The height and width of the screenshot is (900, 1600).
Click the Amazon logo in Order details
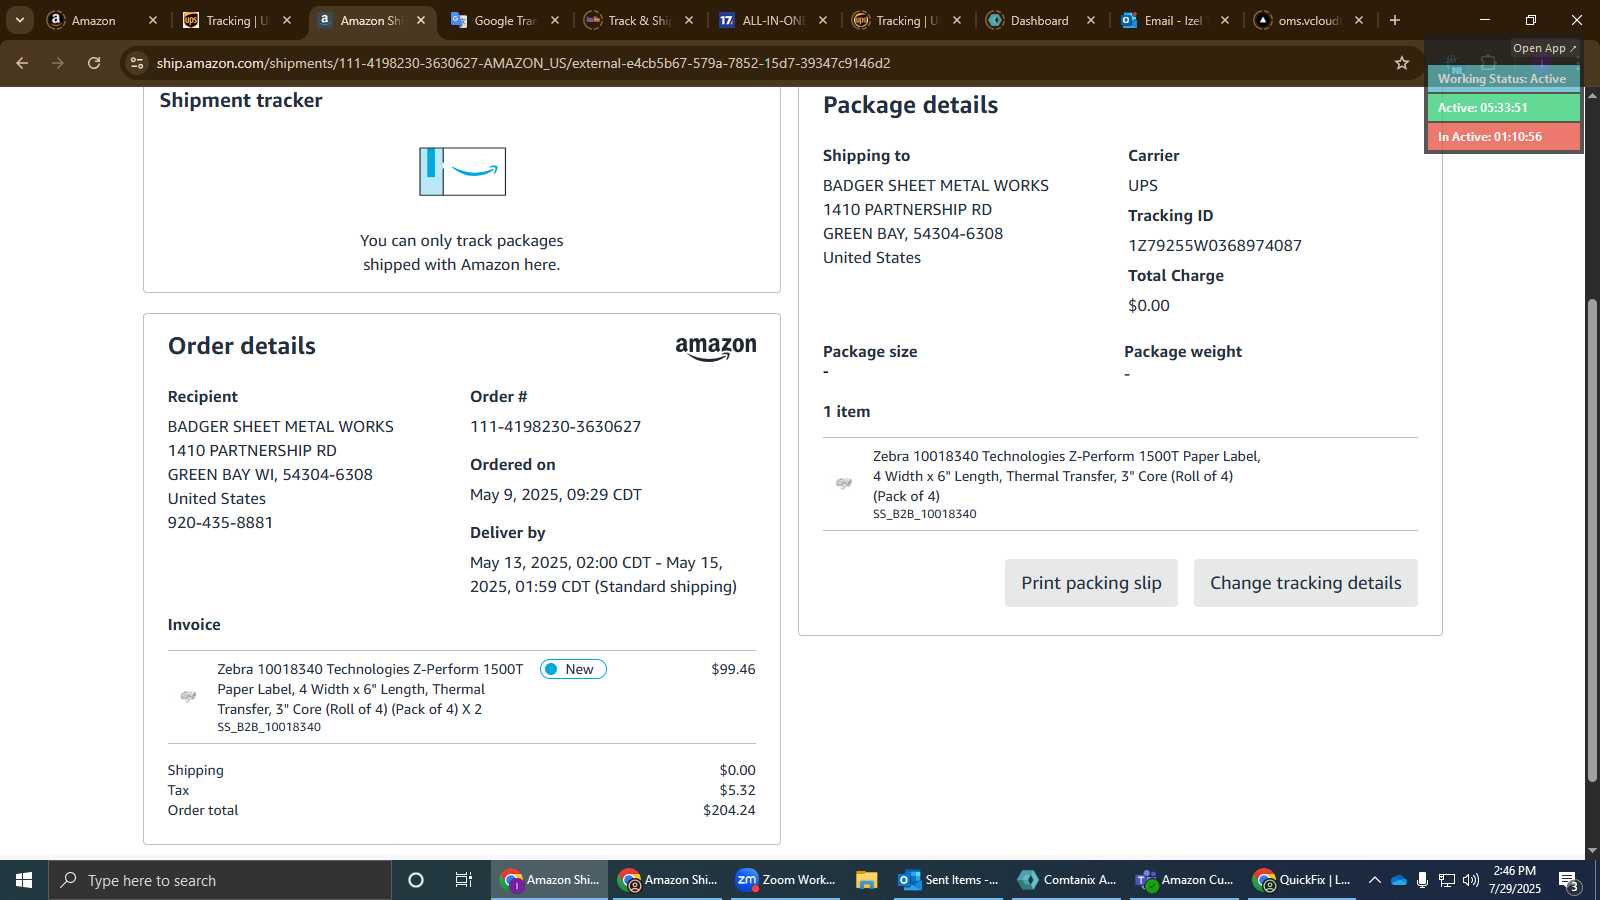click(716, 348)
